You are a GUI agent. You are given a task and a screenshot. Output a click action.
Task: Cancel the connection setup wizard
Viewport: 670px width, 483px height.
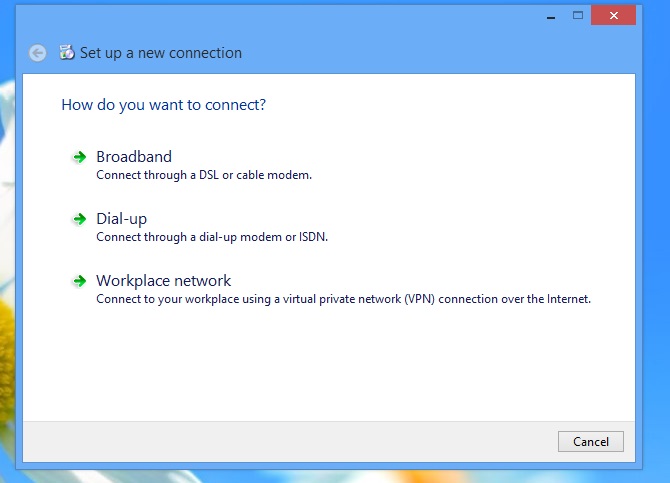pyautogui.click(x=591, y=442)
